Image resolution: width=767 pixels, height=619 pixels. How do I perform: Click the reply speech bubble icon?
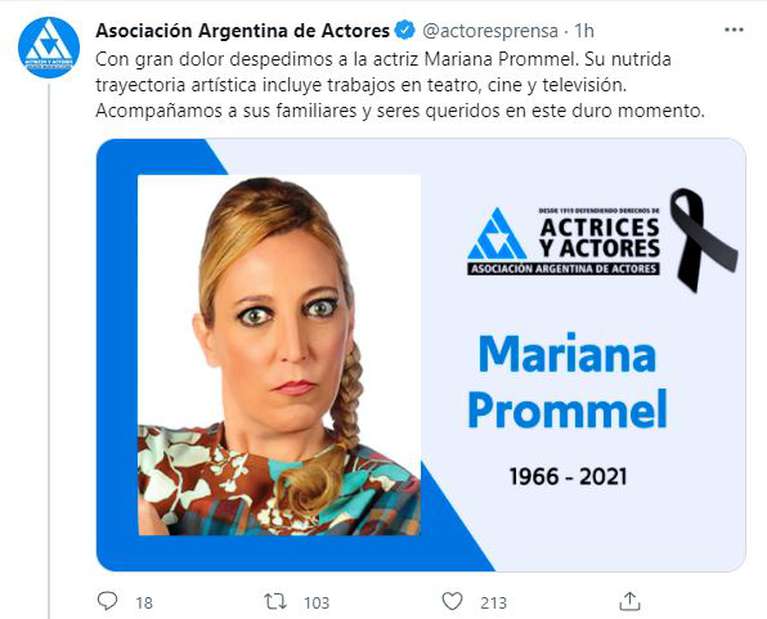click(x=107, y=601)
